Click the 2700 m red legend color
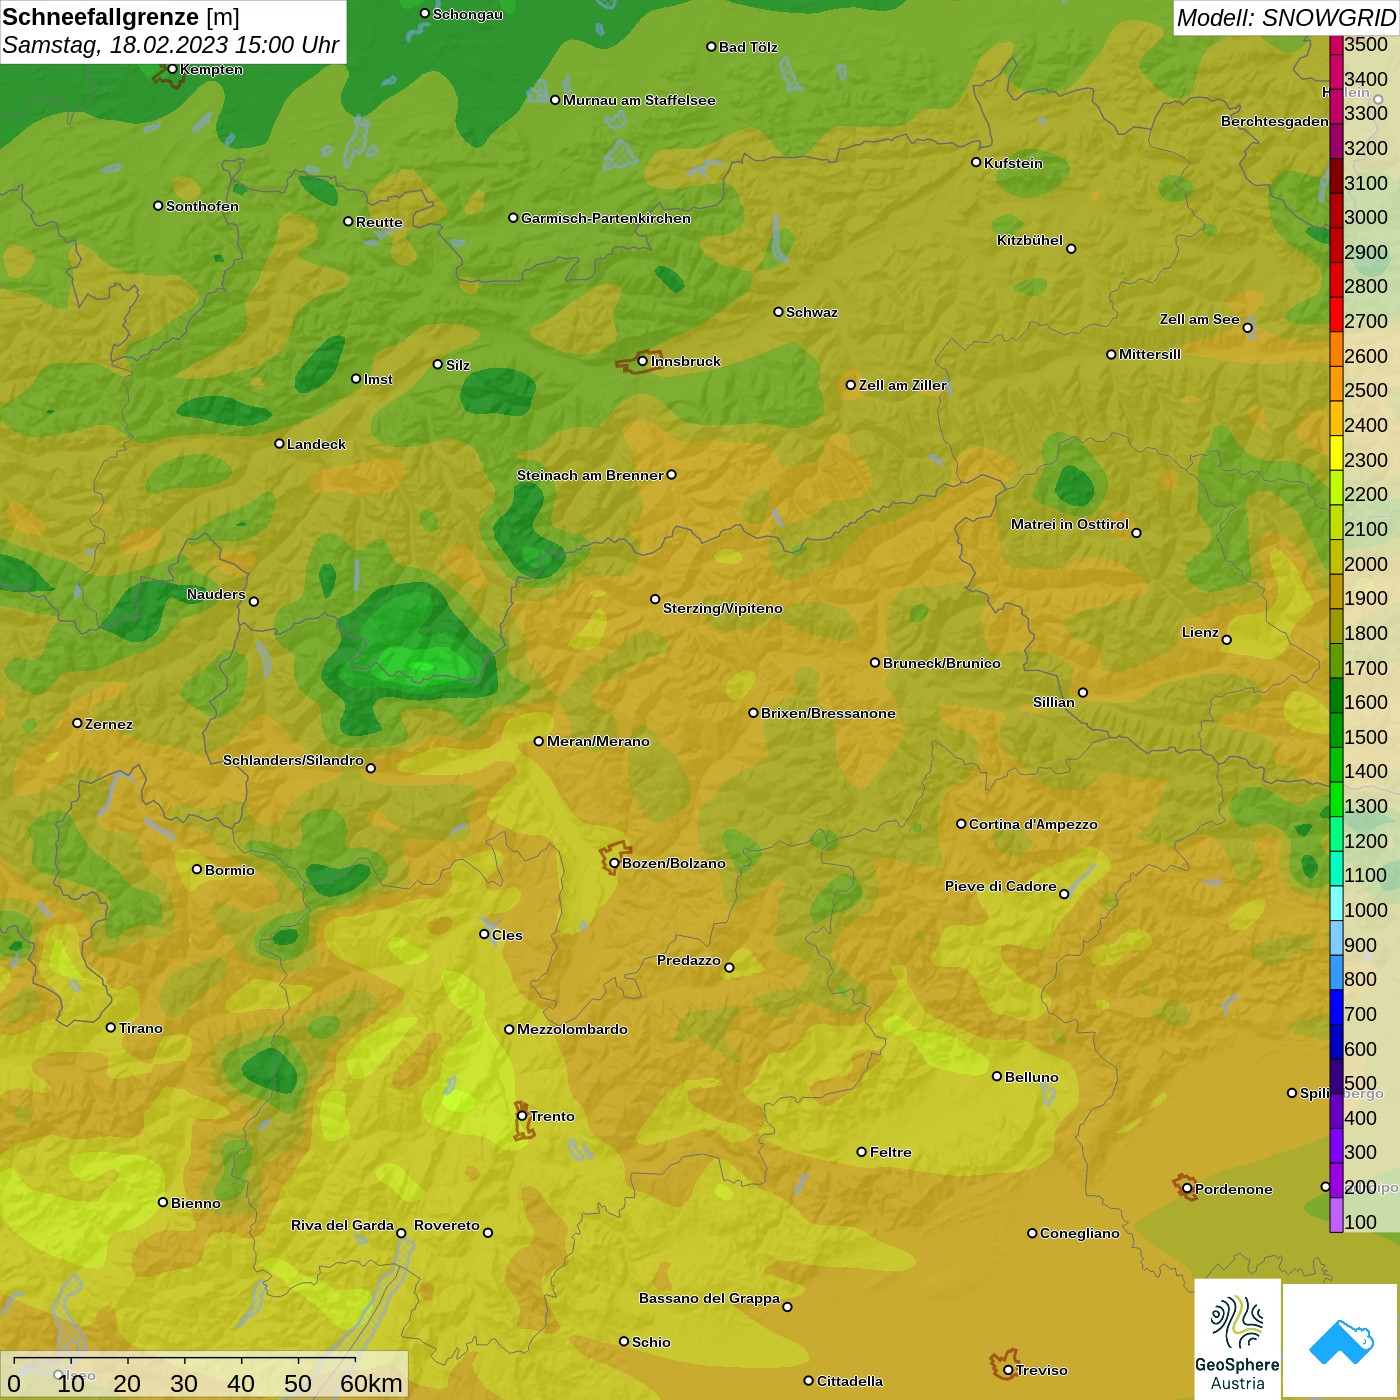 (x=1336, y=314)
